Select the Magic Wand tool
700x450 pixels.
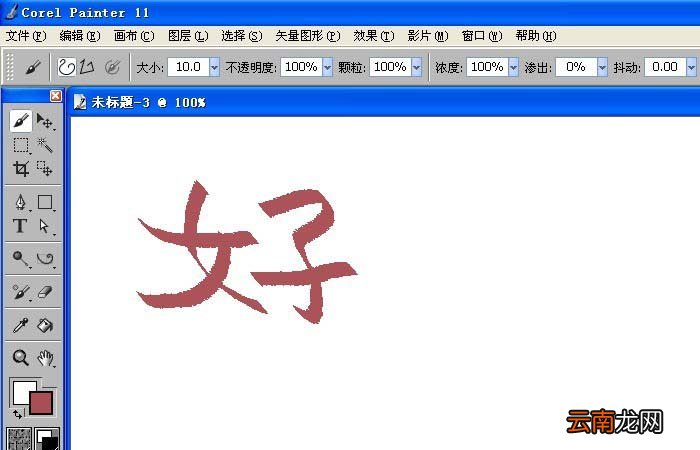(45, 145)
